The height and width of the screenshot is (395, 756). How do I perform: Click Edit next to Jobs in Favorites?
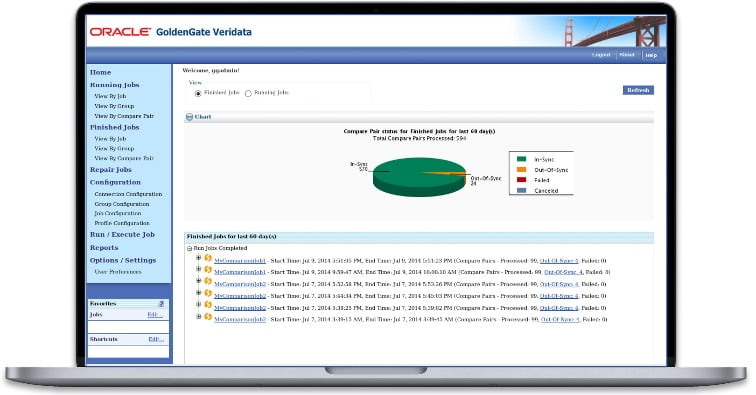pos(155,315)
